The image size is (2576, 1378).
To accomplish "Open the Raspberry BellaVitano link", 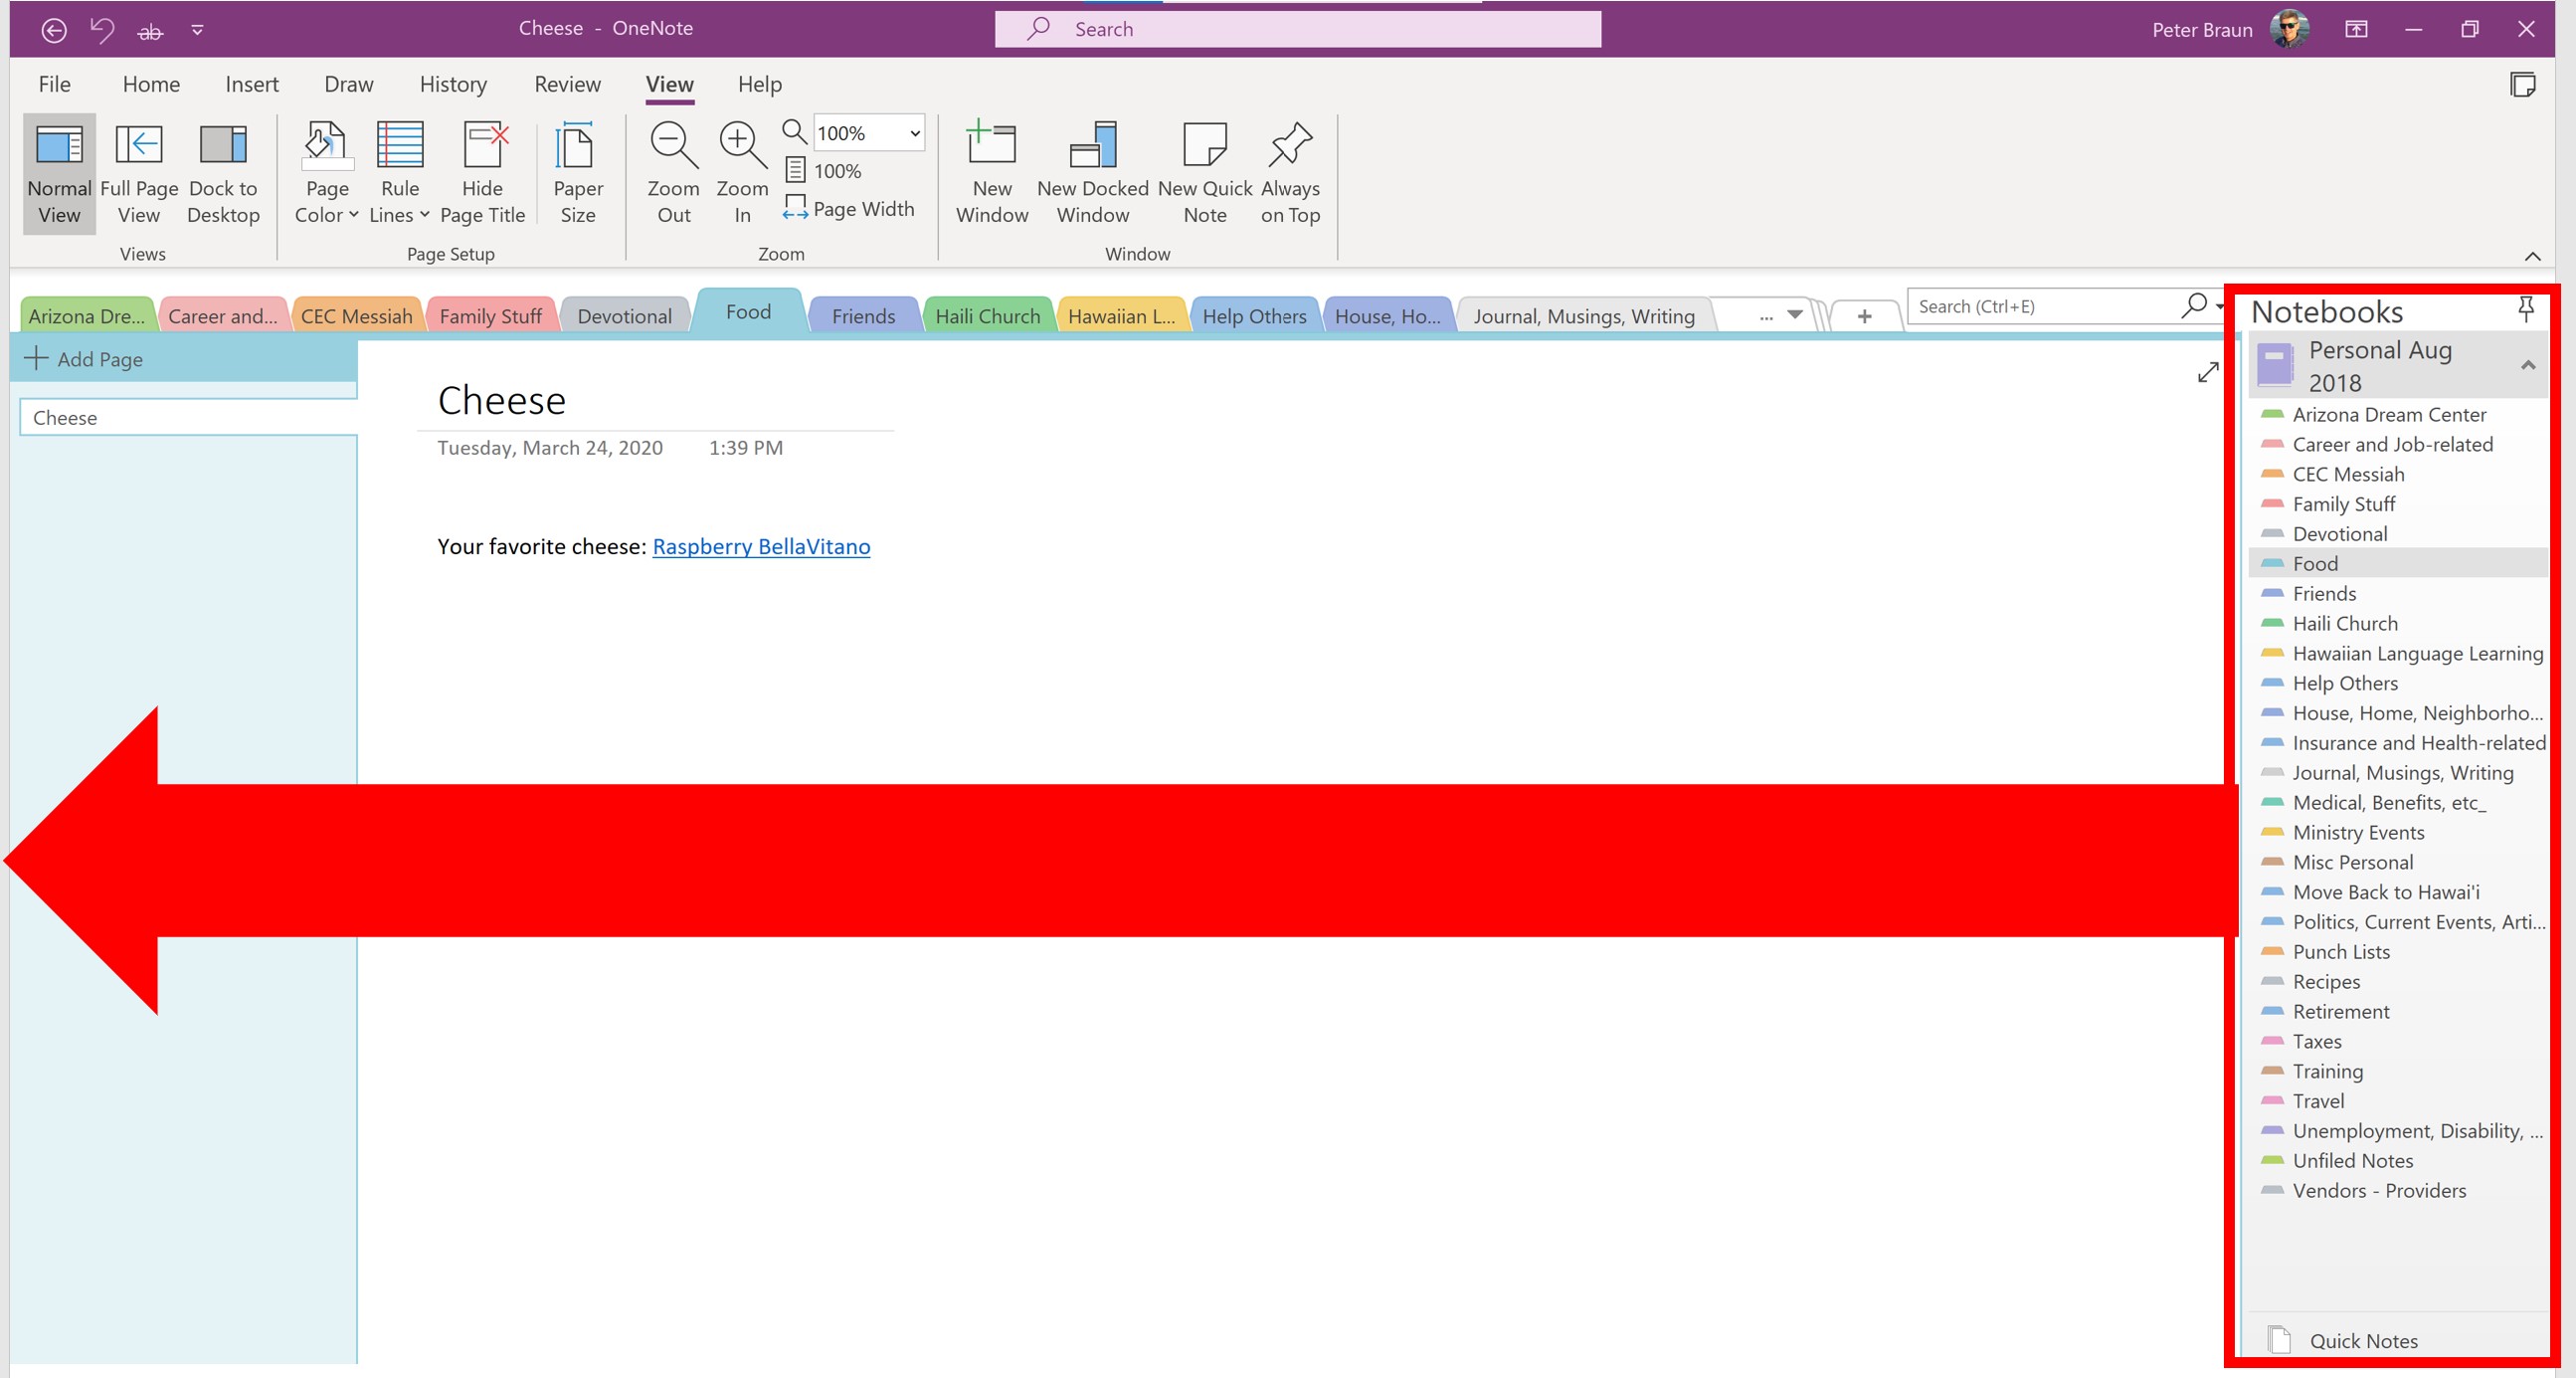I will pos(761,547).
